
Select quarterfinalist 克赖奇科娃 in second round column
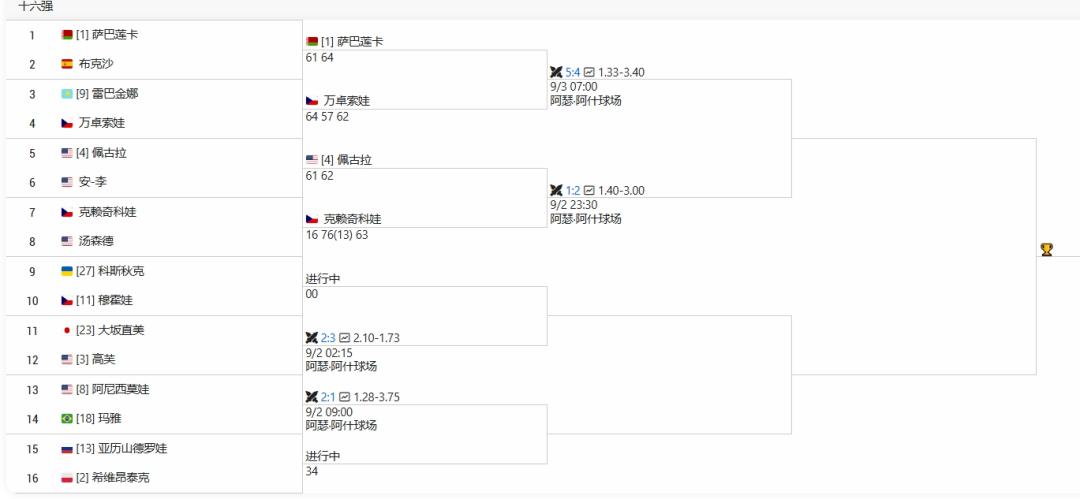[x=353, y=219]
